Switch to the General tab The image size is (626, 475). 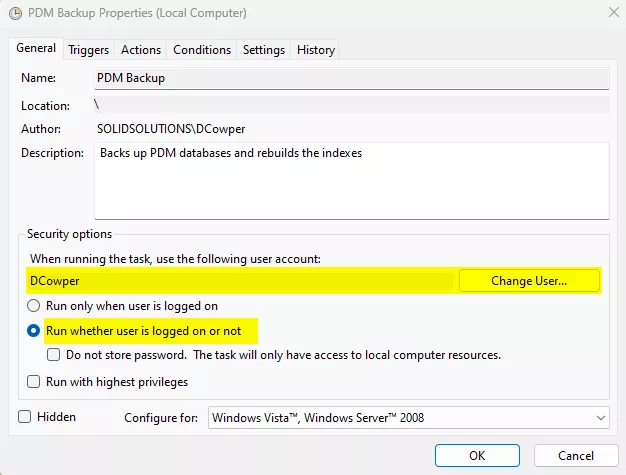point(36,49)
